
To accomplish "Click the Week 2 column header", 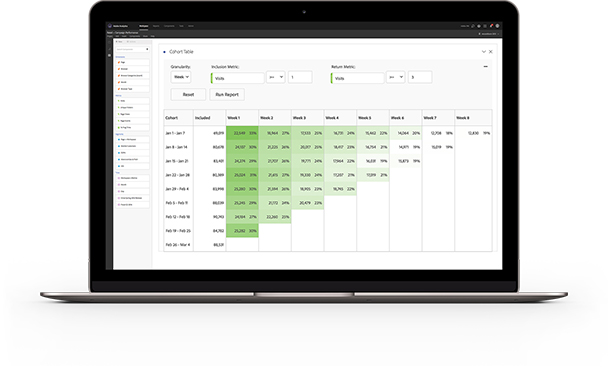I will [275, 118].
